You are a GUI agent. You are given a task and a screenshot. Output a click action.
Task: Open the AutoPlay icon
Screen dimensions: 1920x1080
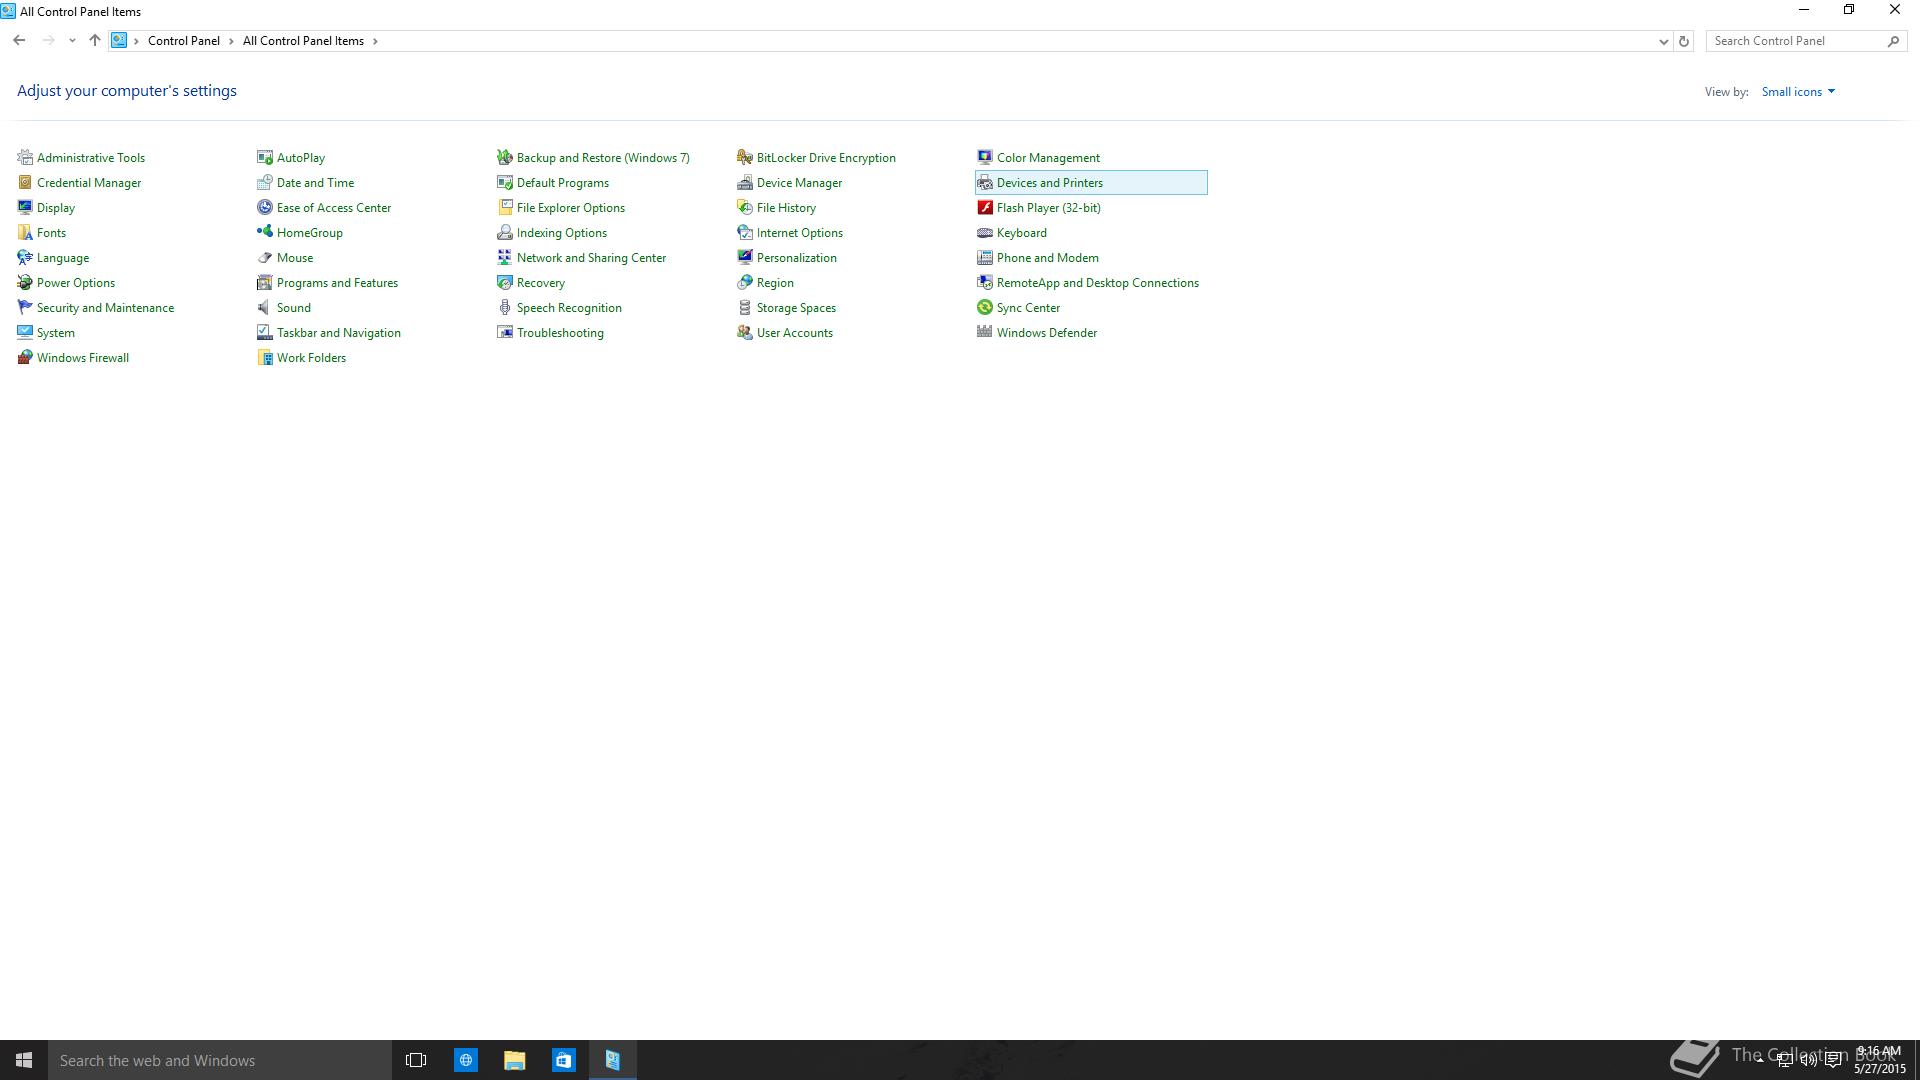point(265,157)
